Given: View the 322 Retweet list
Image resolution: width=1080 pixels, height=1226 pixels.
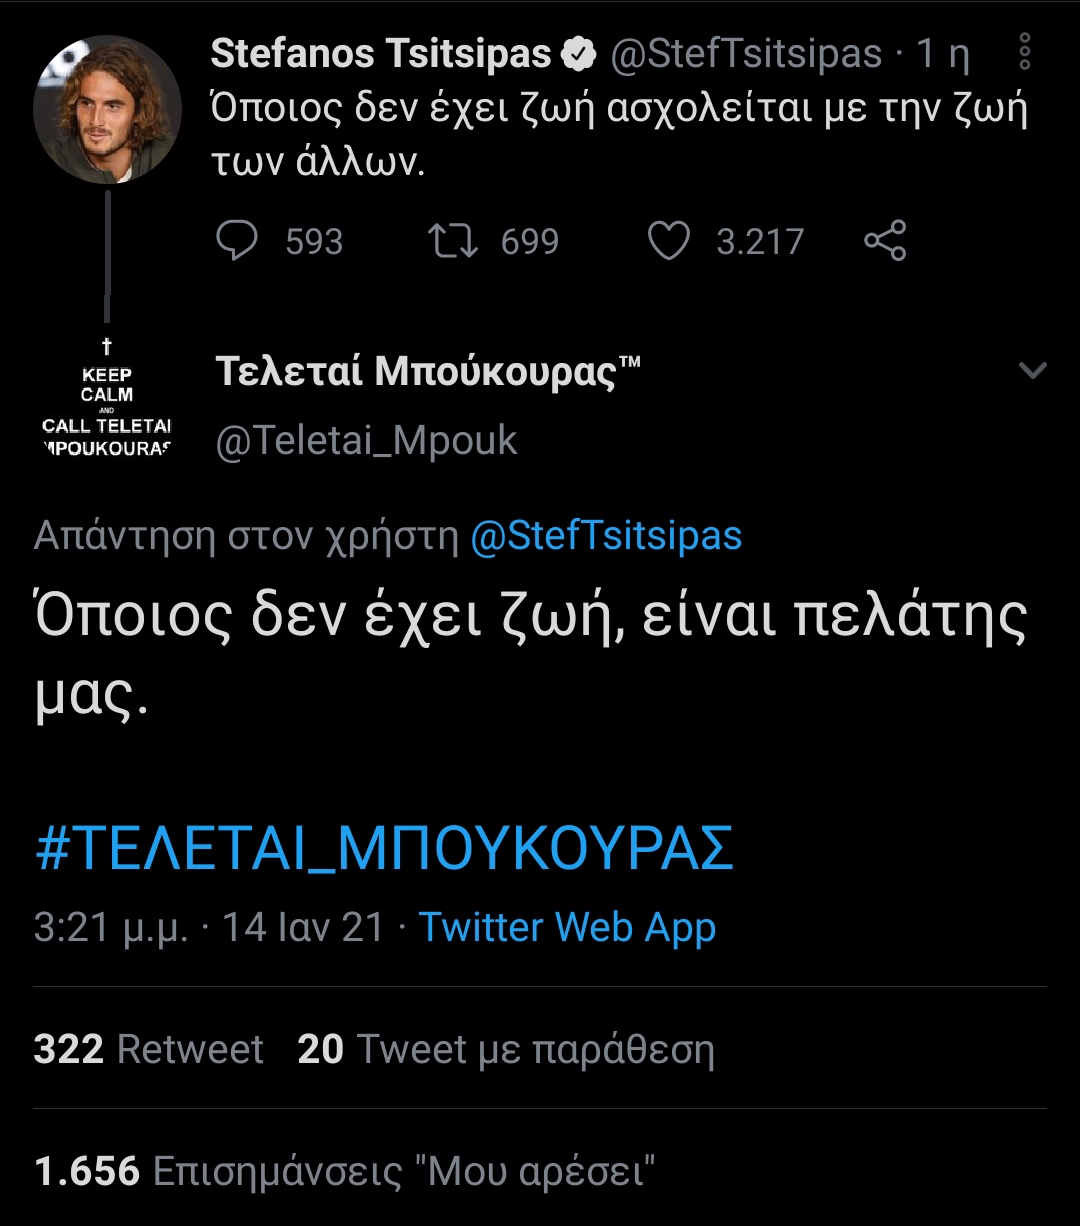Looking at the screenshot, I should pos(149,1049).
